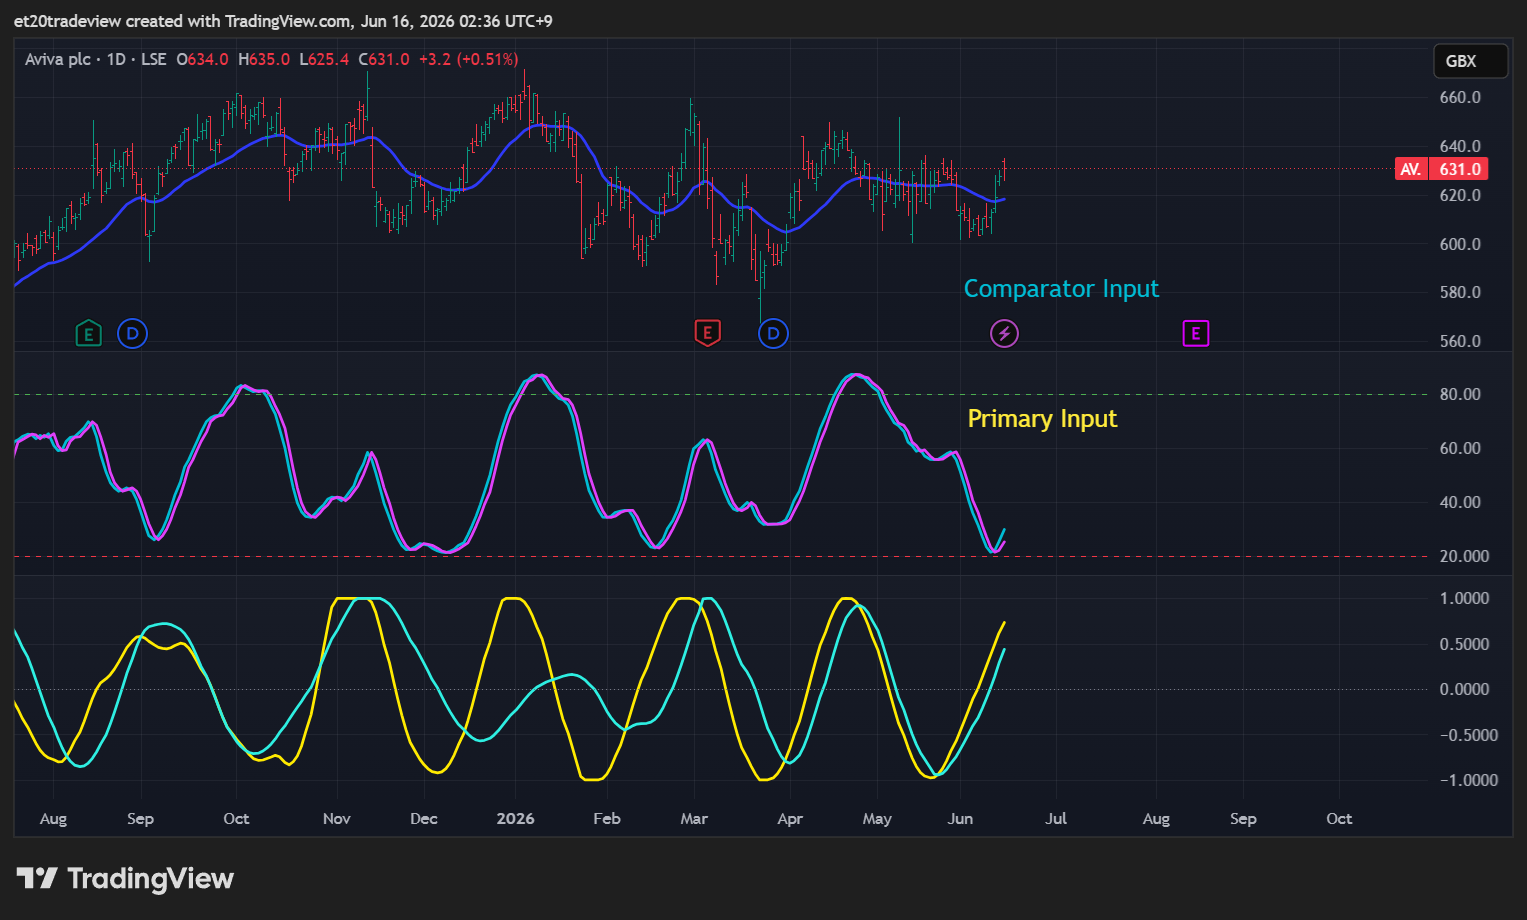Click the red 631.0 price label
1527x920 pixels.
click(x=1460, y=169)
